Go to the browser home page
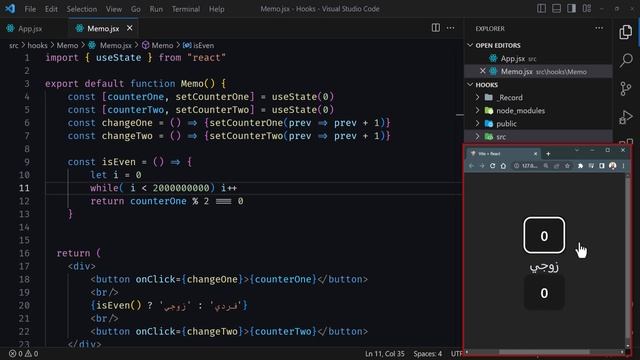The height and width of the screenshot is (360, 640). click(x=503, y=166)
